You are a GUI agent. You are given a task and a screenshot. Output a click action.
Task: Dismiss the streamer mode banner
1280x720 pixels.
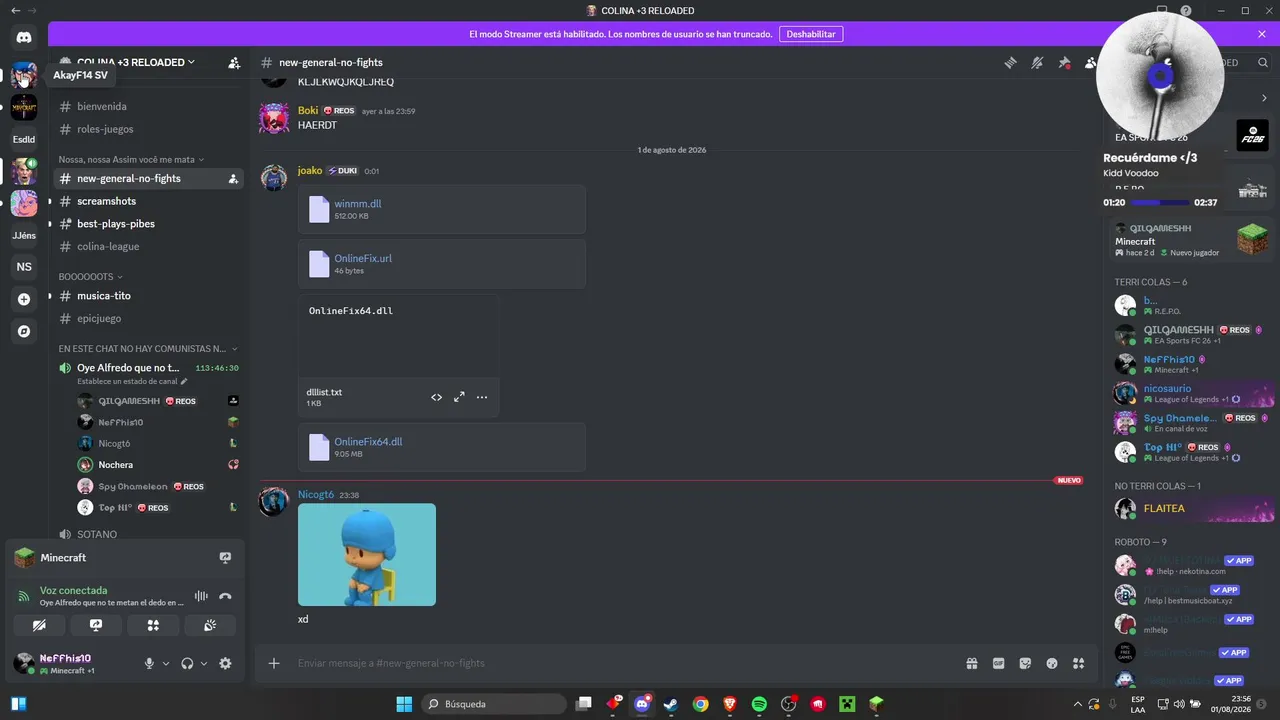(1262, 34)
